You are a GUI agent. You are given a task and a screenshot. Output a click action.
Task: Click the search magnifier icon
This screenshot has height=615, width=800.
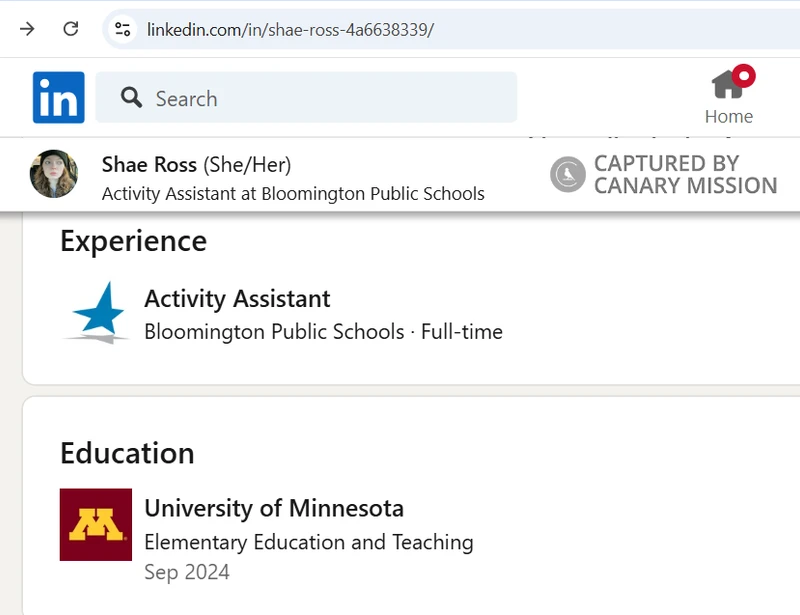pos(131,97)
